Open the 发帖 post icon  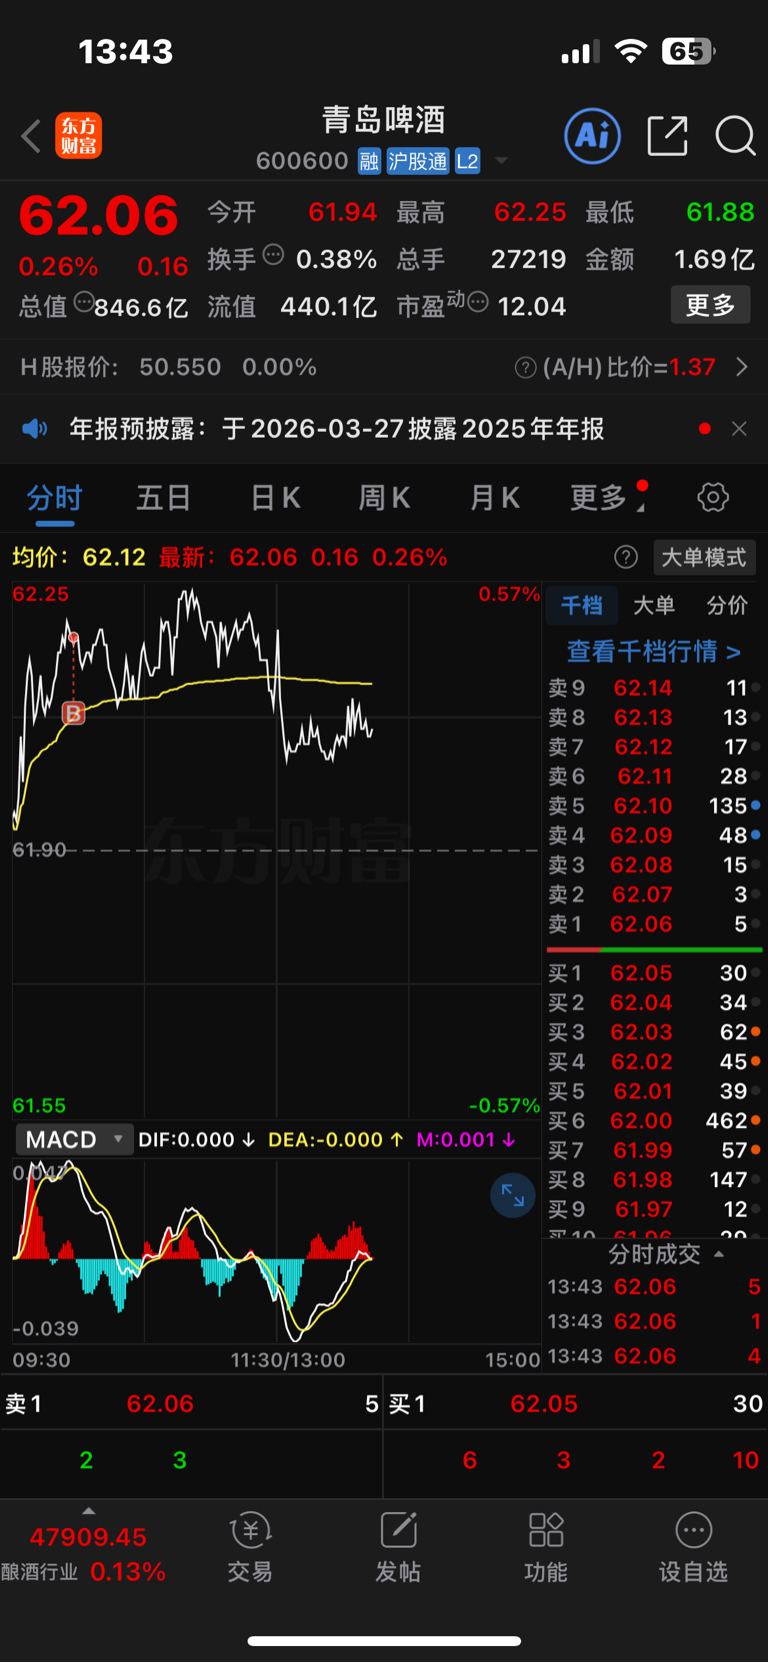(x=398, y=1547)
